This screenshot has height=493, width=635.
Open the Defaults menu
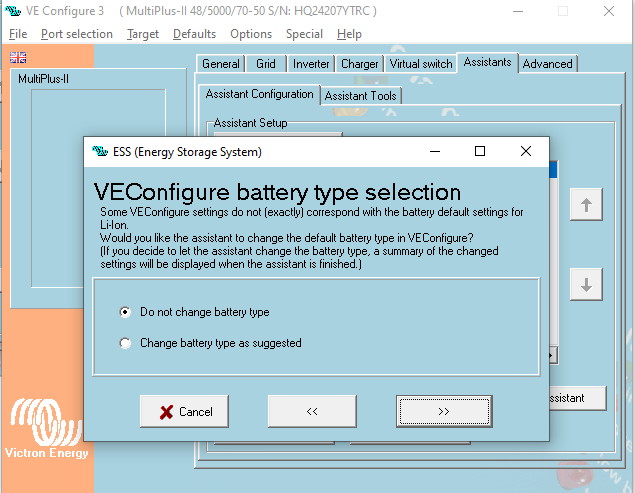click(194, 34)
